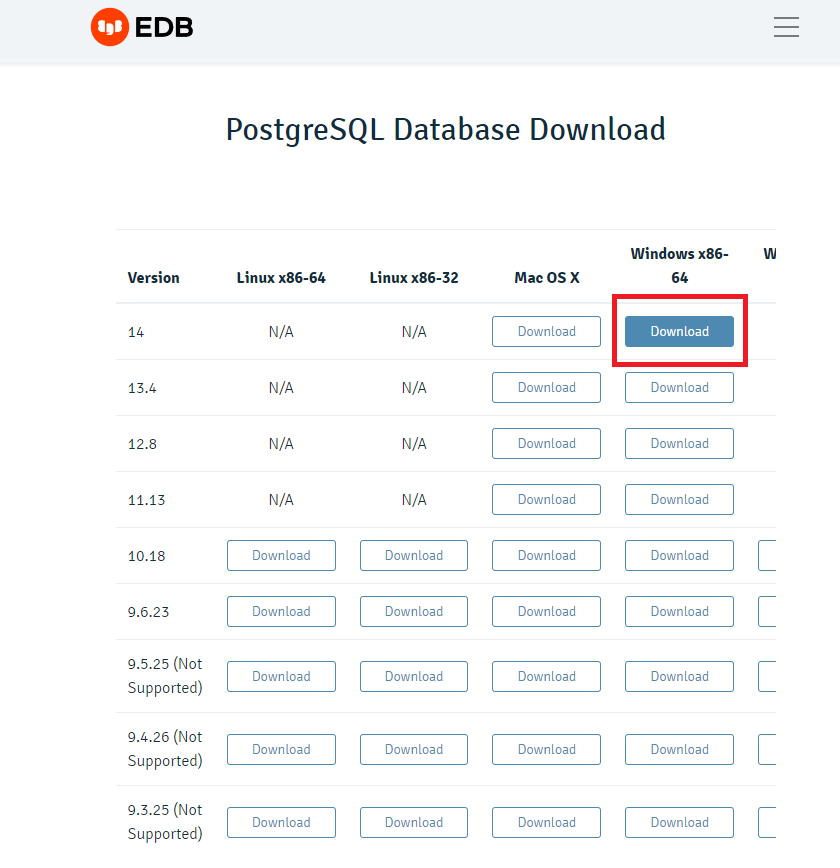This screenshot has width=840, height=868.
Task: Download version 11.13 for Mac OS X
Action: [x=547, y=499]
